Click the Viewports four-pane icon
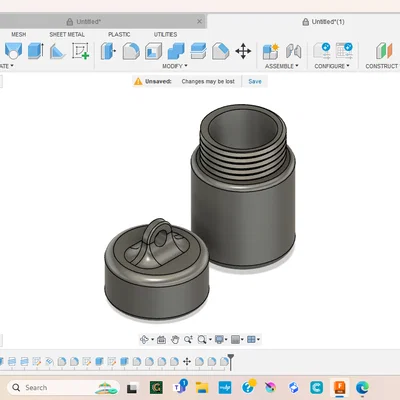400x400 pixels. pos(251,340)
